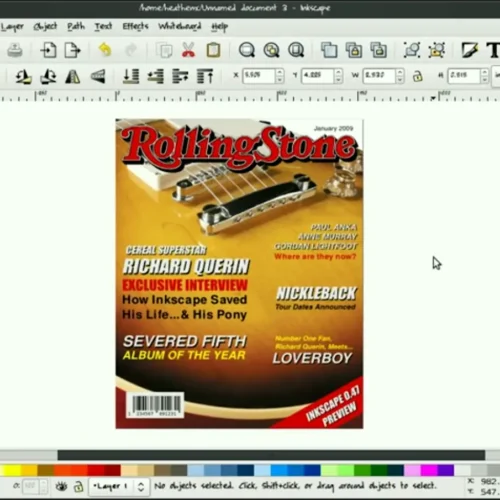Open the Path menu
Screen dimensions: 500x500
[x=76, y=27]
